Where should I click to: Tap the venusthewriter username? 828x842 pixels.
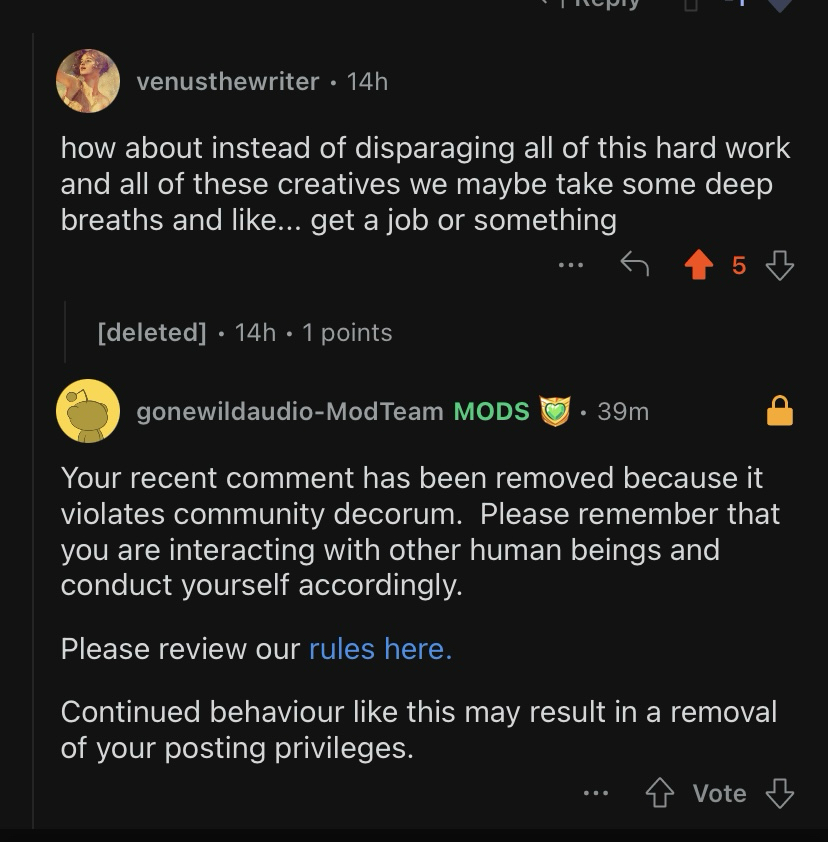227,82
